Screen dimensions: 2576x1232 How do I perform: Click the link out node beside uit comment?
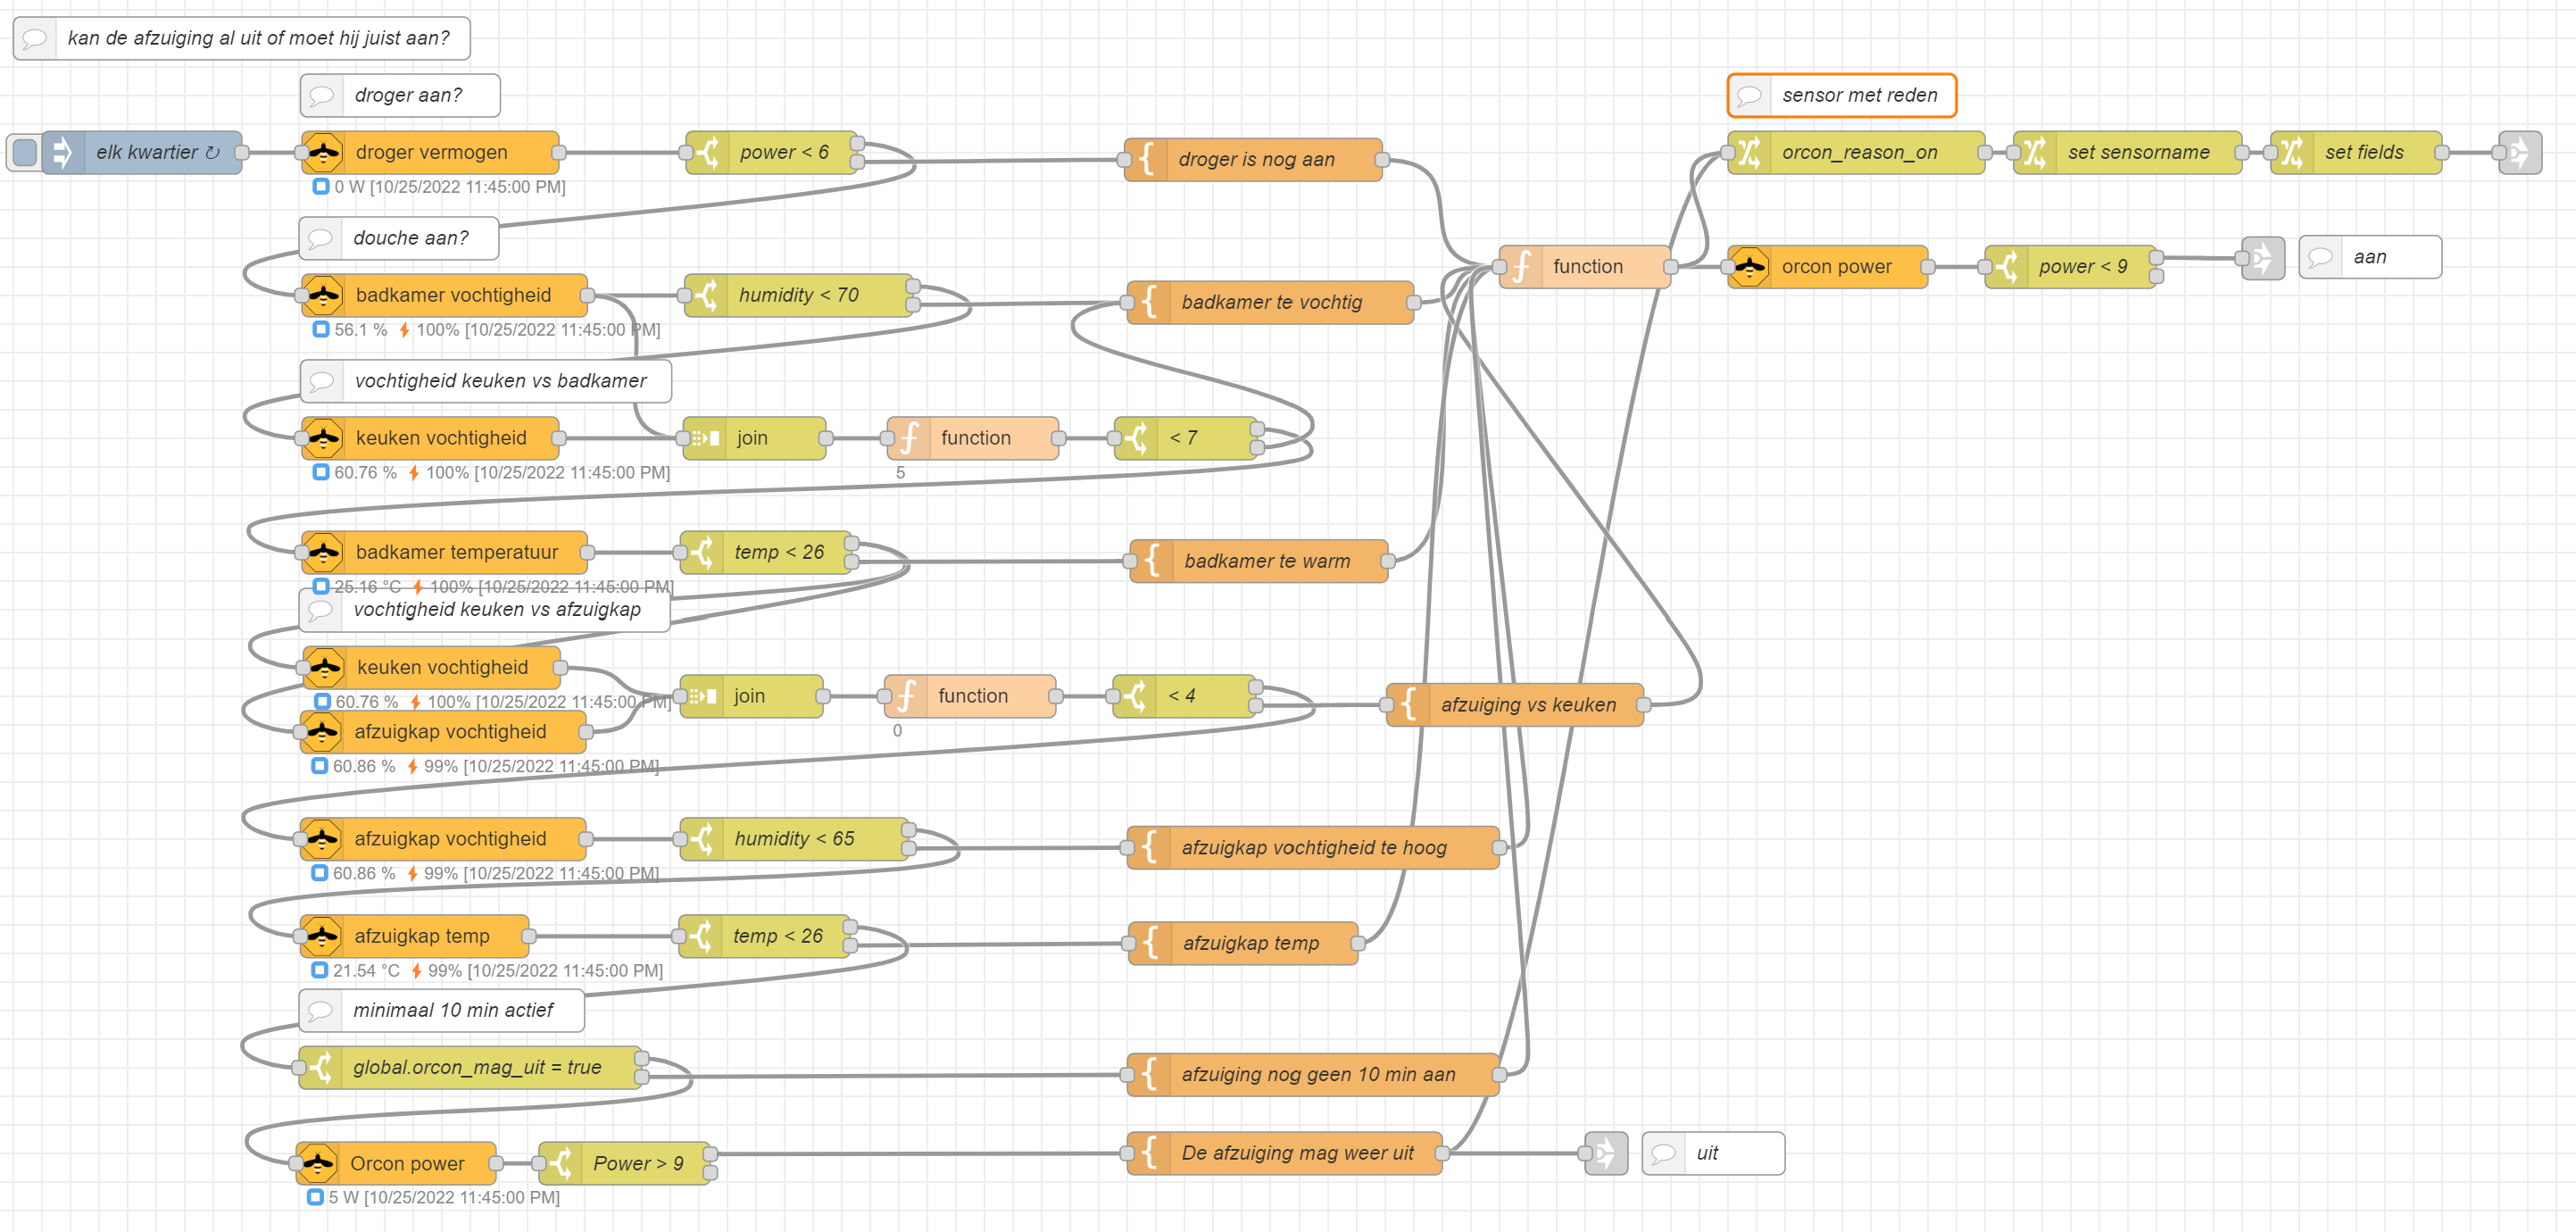tap(1607, 1154)
